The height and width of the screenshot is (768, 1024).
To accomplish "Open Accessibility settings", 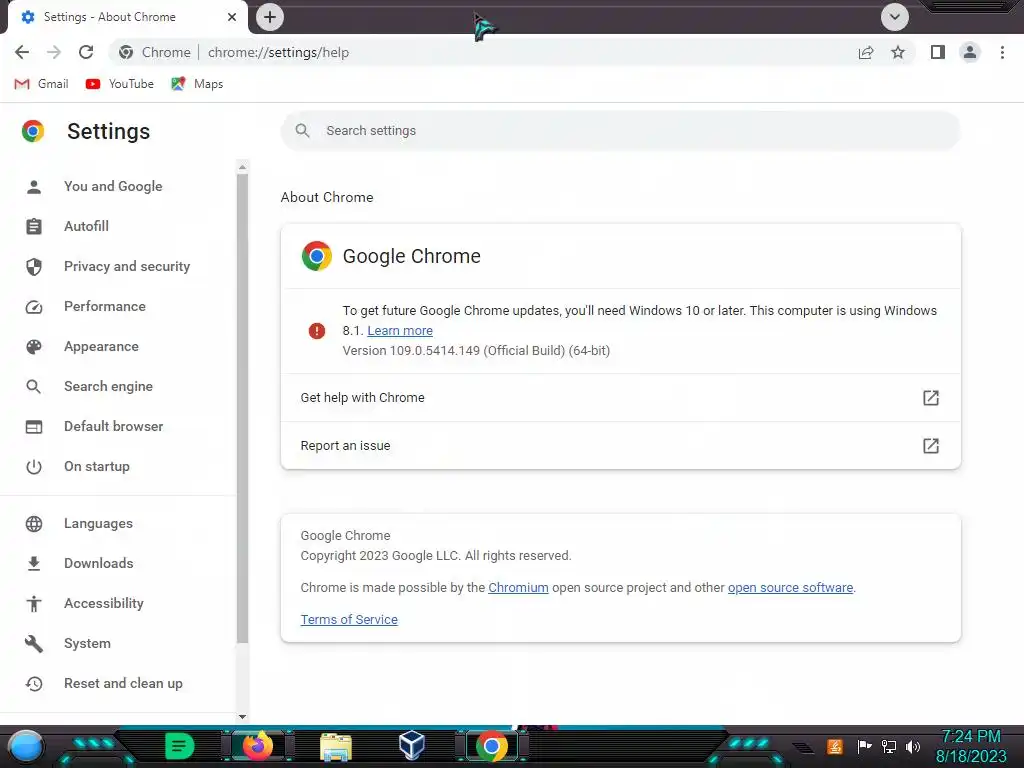I will point(103,603).
